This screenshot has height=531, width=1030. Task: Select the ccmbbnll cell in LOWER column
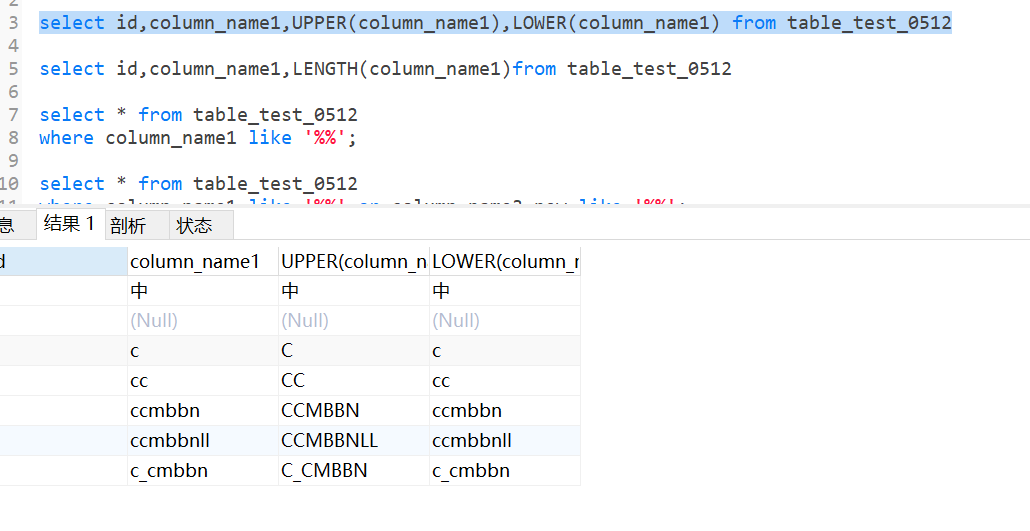[x=472, y=440]
